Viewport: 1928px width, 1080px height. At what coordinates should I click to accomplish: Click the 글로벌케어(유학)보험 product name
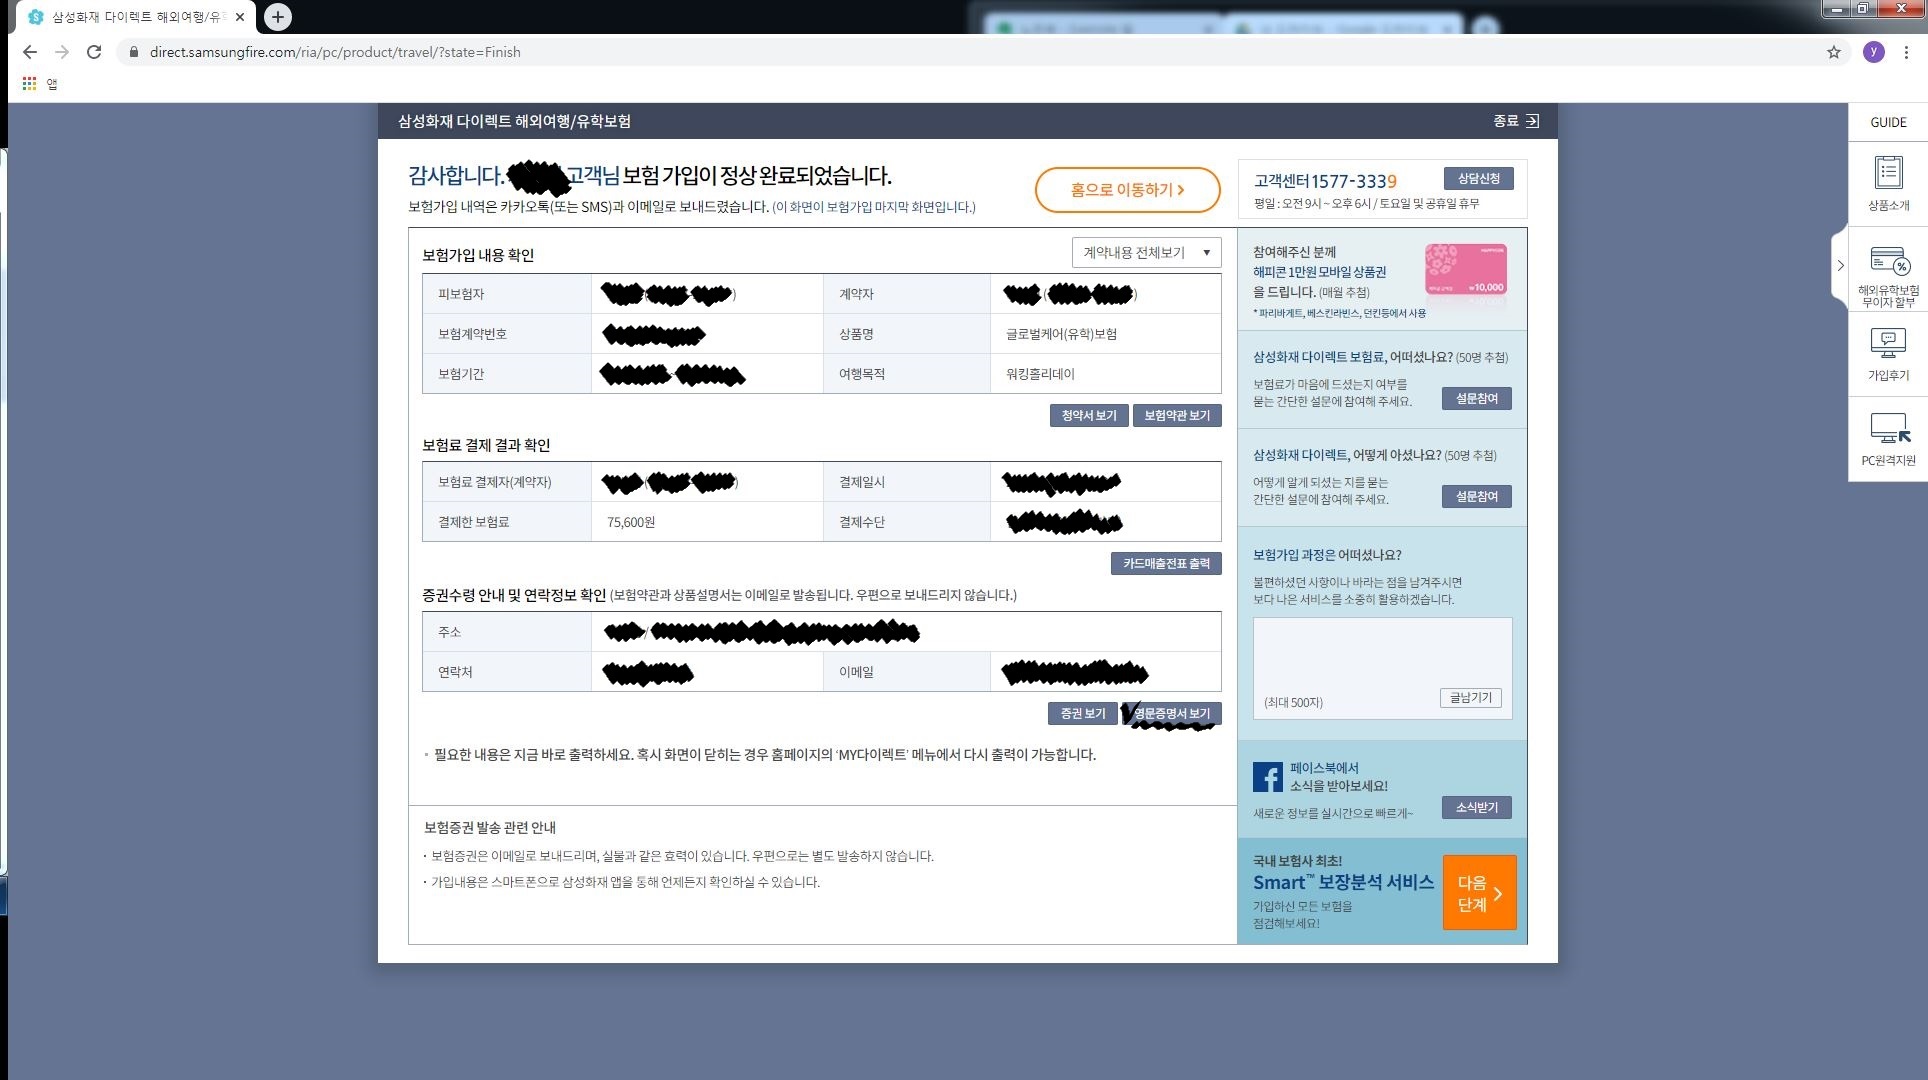[1061, 334]
